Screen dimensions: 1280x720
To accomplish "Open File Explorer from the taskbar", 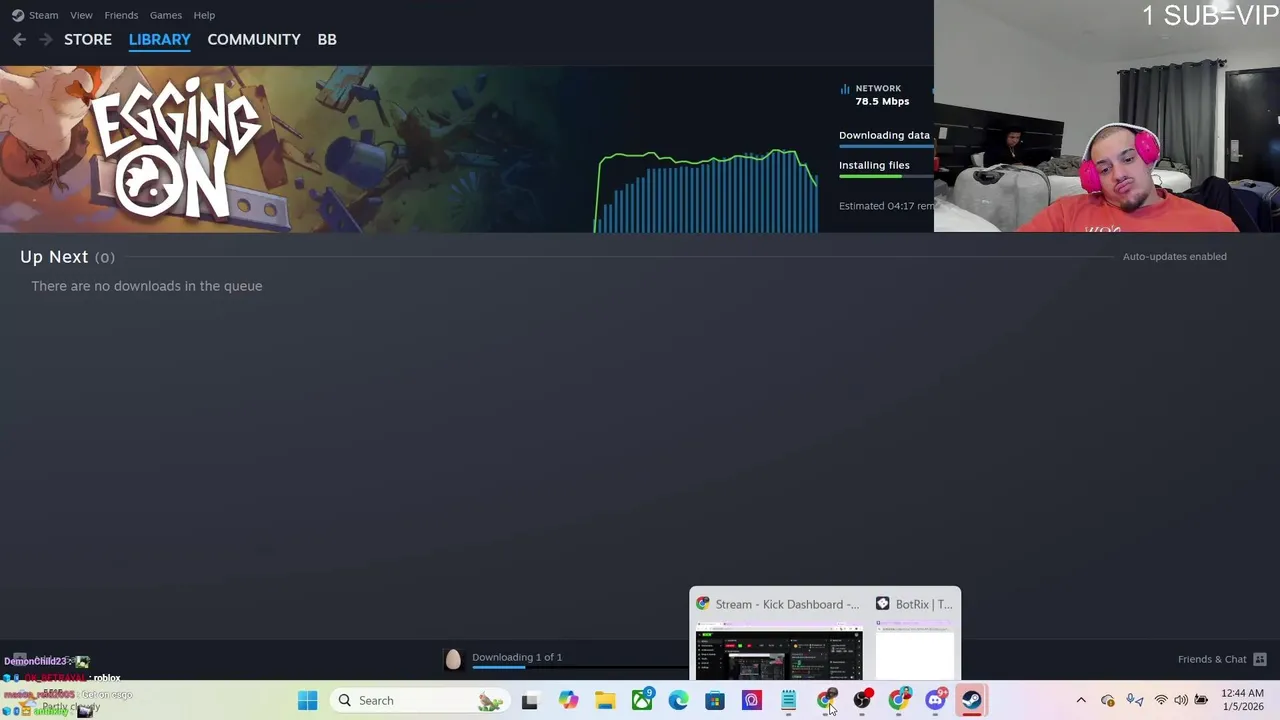I will [x=605, y=700].
